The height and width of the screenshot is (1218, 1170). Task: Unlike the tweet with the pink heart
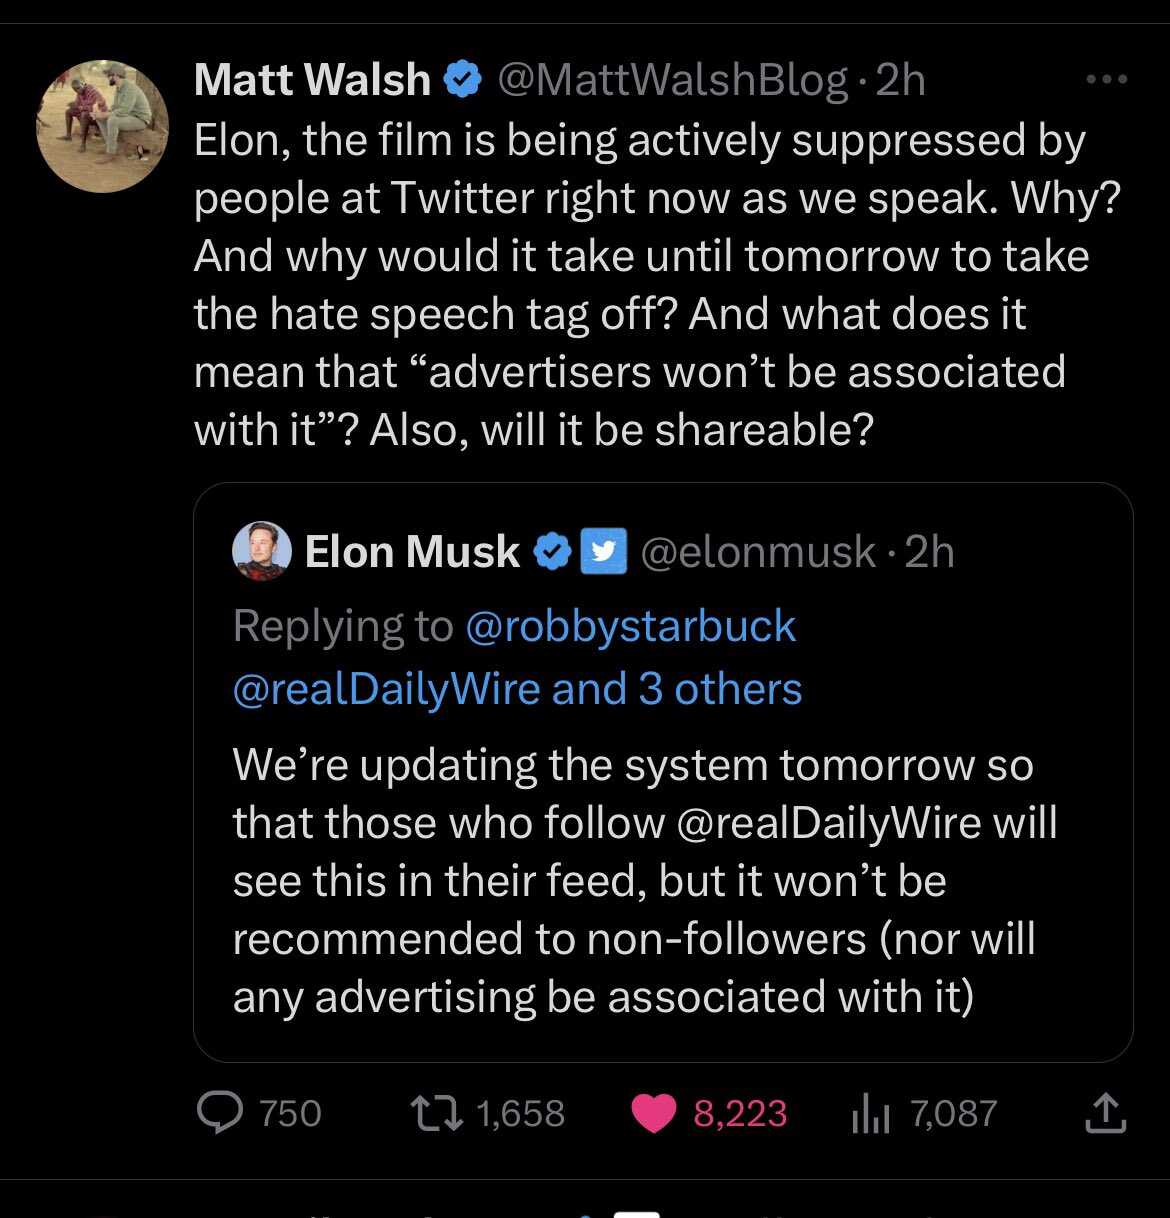point(654,1114)
